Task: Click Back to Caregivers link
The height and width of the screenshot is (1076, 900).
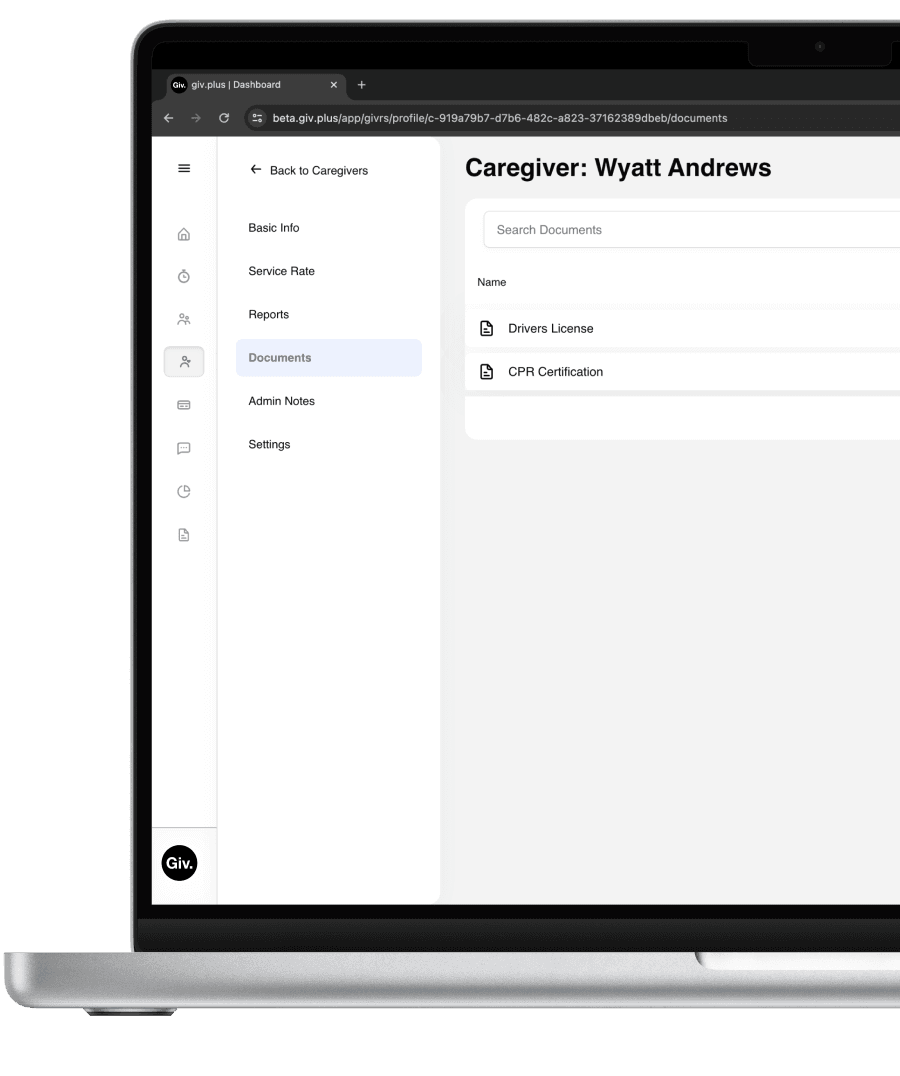Action: pyautogui.click(x=309, y=170)
